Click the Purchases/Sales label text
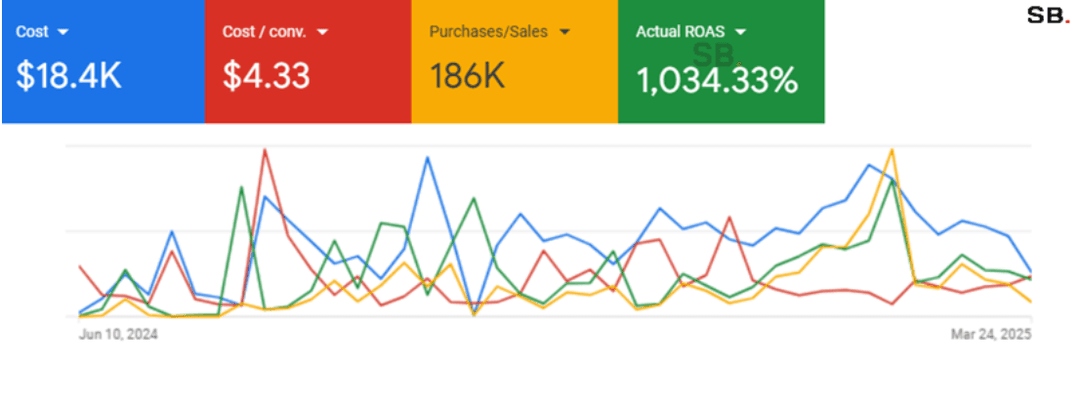This screenshot has height=400, width=1080. point(488,32)
